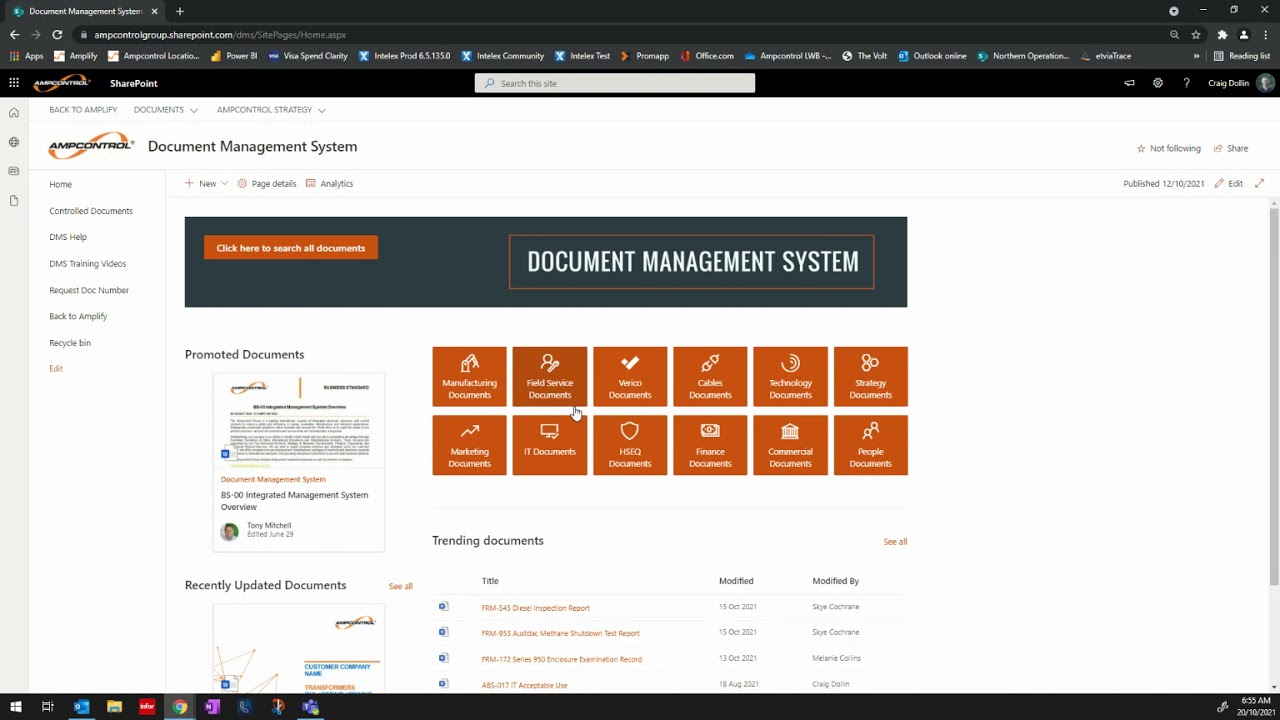The image size is (1280, 720).
Task: Go to Home in left navigation
Action: [x=60, y=184]
